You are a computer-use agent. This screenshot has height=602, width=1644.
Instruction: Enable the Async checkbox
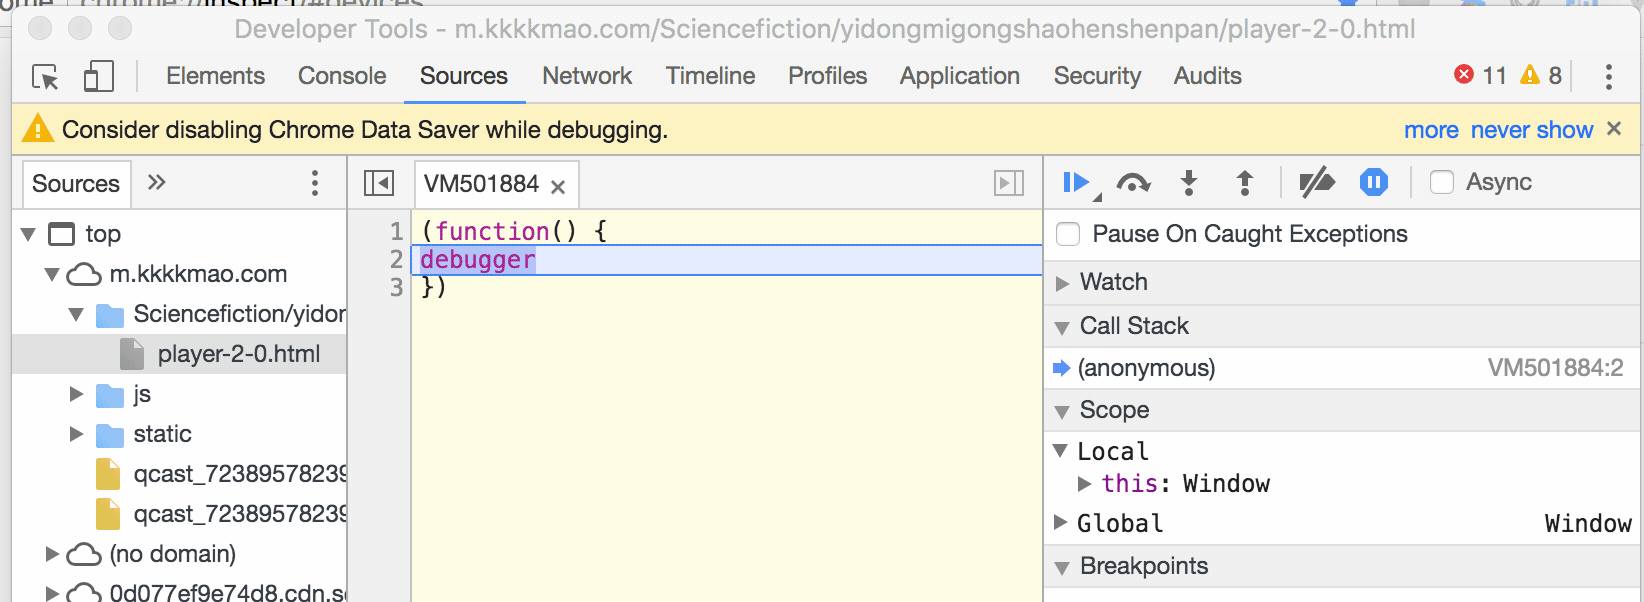tap(1442, 182)
